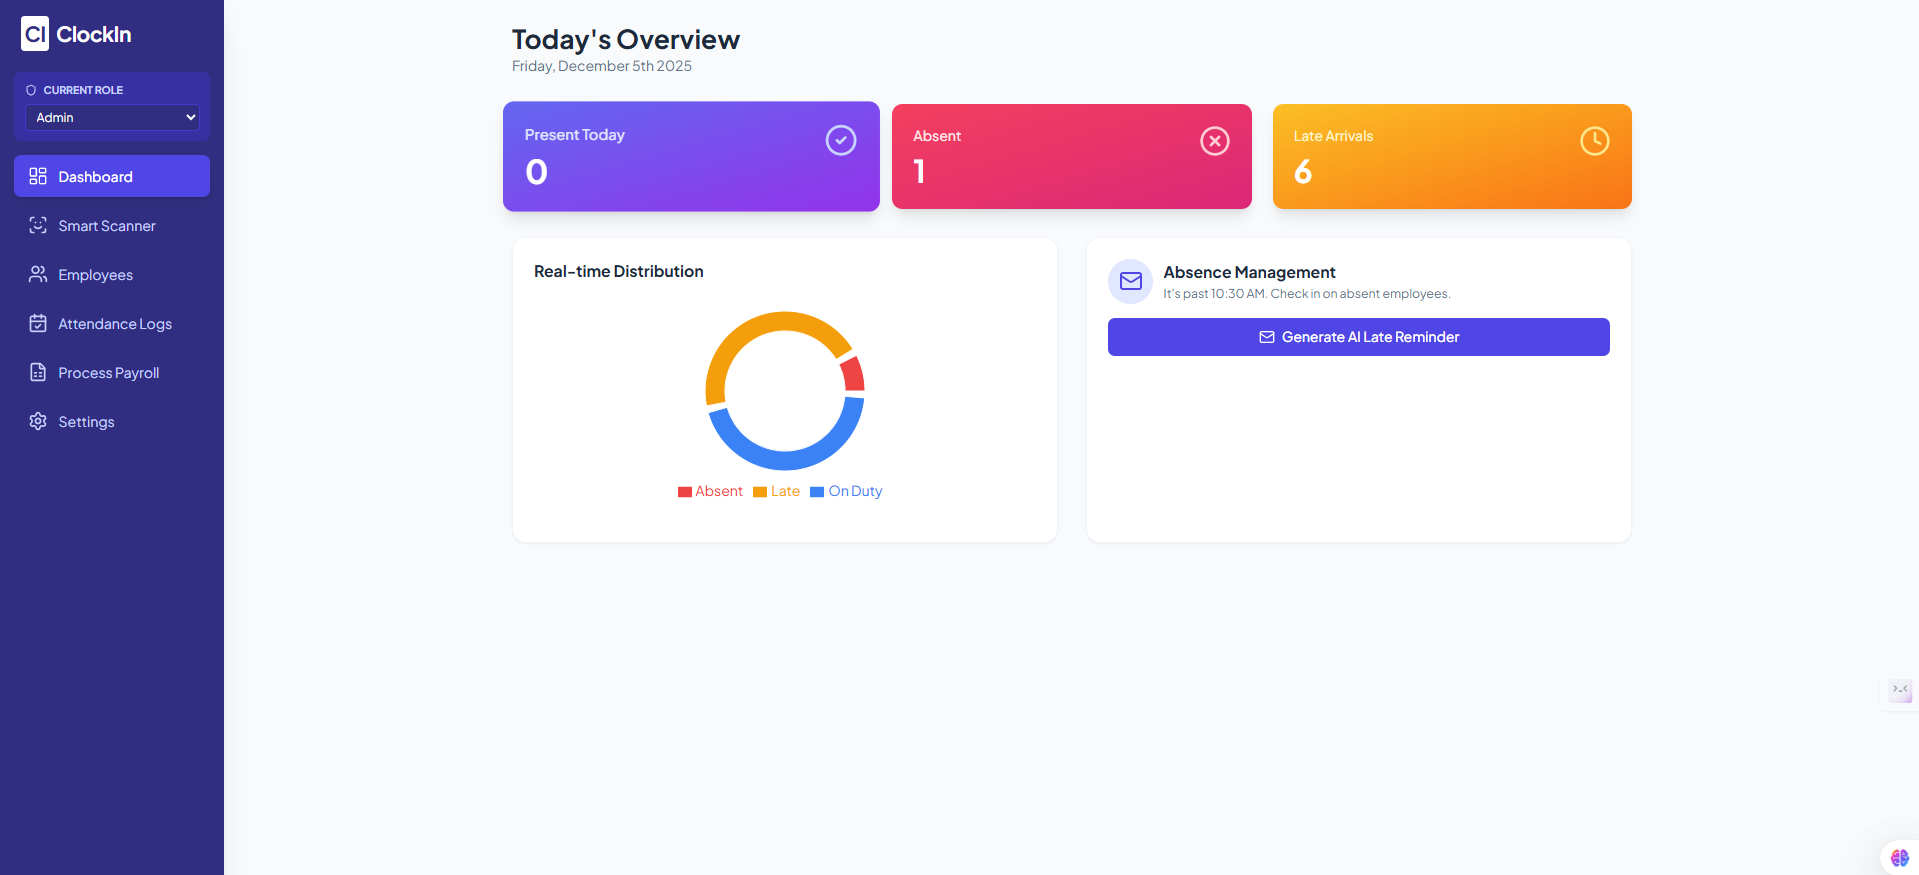1919x875 pixels.
Task: Click the Attendance Logs calendar icon
Action: tap(38, 324)
